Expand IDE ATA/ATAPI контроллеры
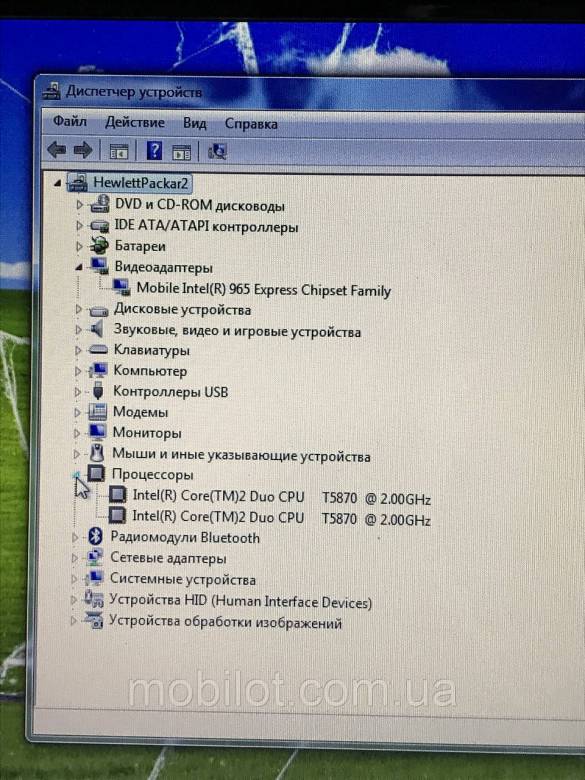The image size is (585, 780). 79,225
